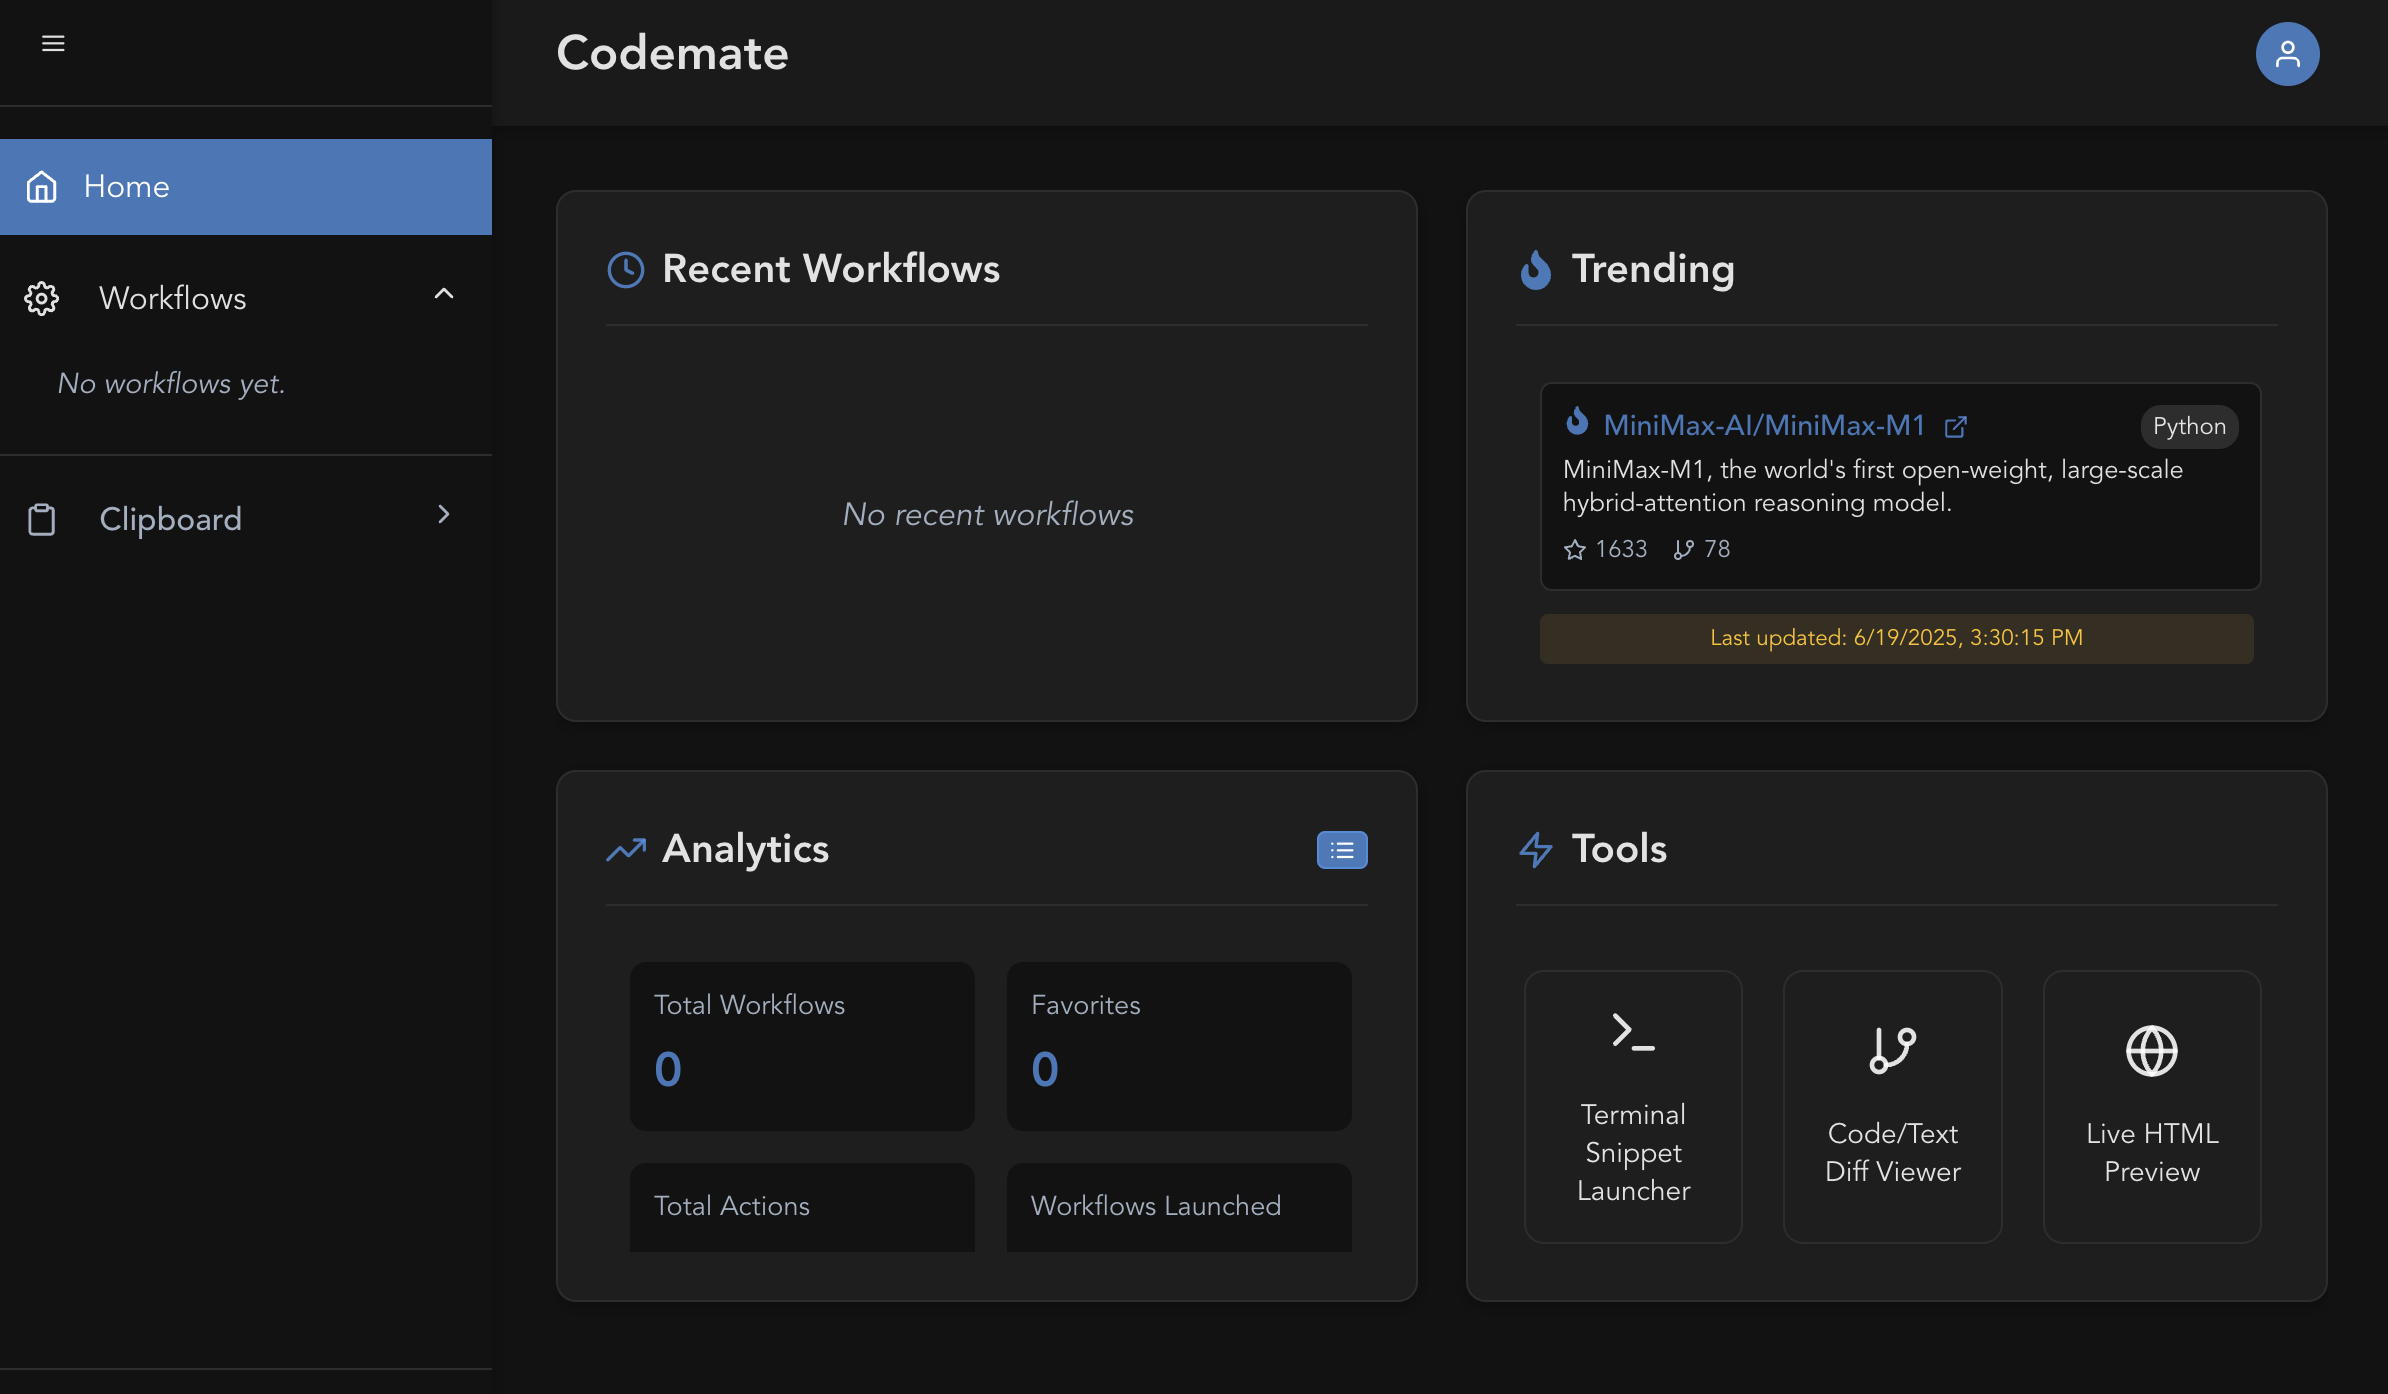Click the Trending flame icon
Image resolution: width=2388 pixels, height=1394 pixels.
pyautogui.click(x=1535, y=269)
